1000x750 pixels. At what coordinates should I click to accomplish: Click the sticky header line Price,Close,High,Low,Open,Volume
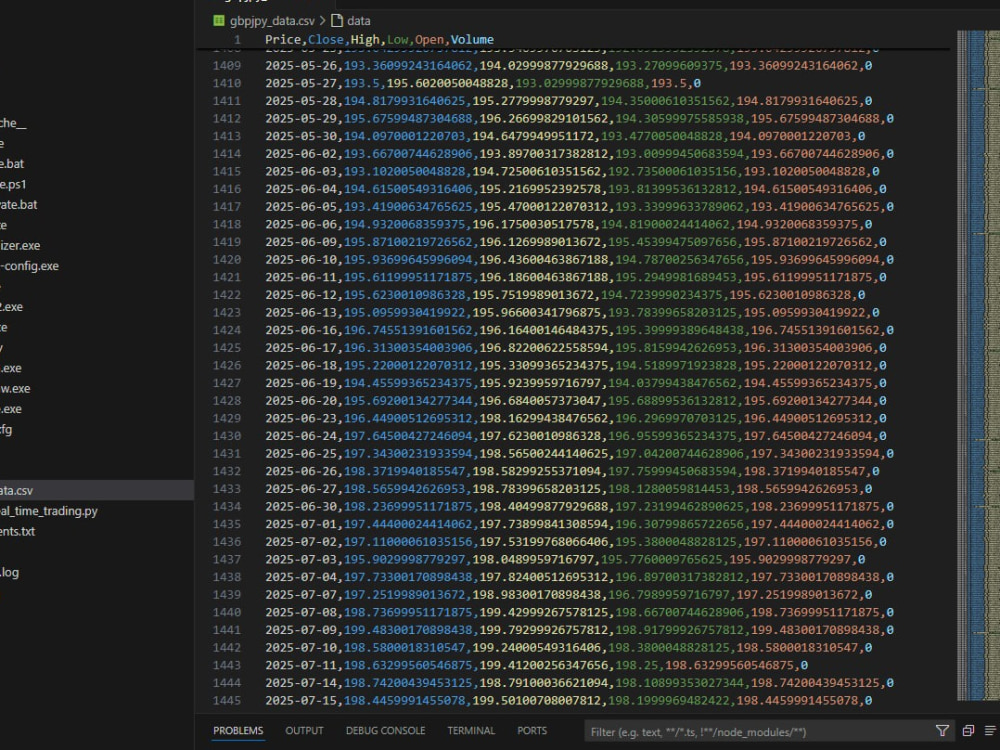(x=379, y=40)
